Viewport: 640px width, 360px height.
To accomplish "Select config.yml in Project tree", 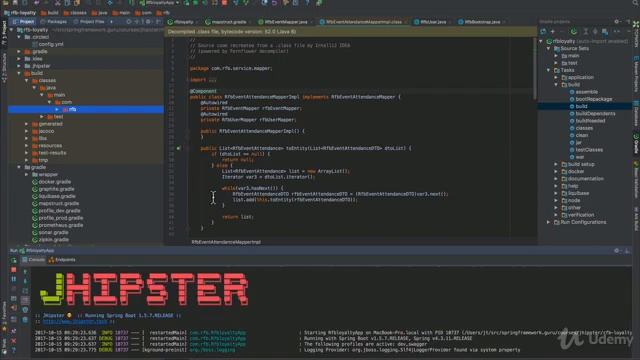I will pos(51,44).
